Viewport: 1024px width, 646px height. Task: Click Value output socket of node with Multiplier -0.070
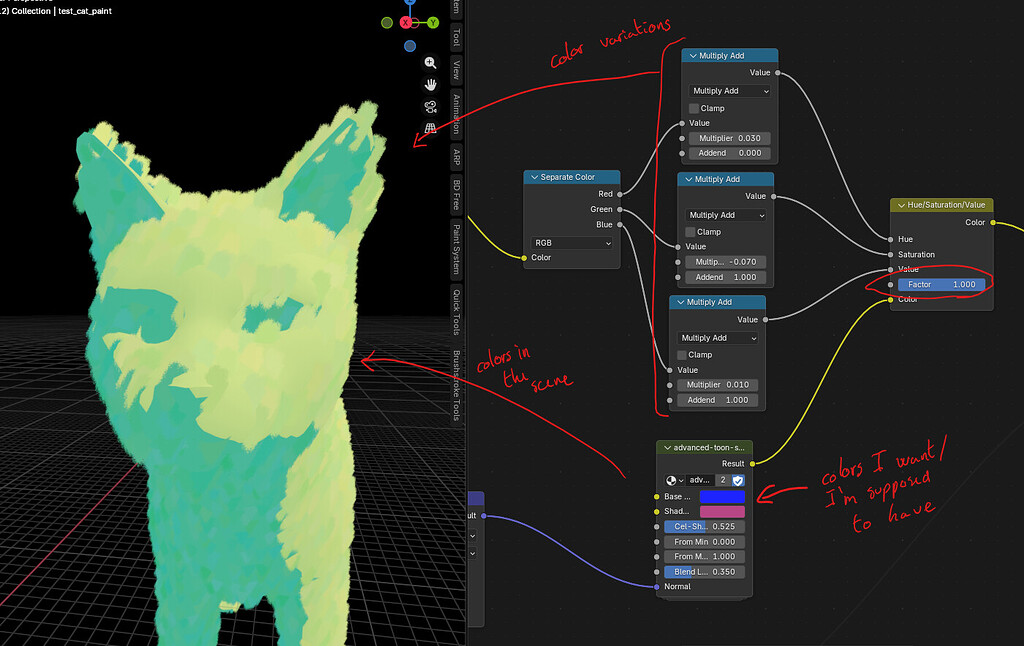(773, 196)
